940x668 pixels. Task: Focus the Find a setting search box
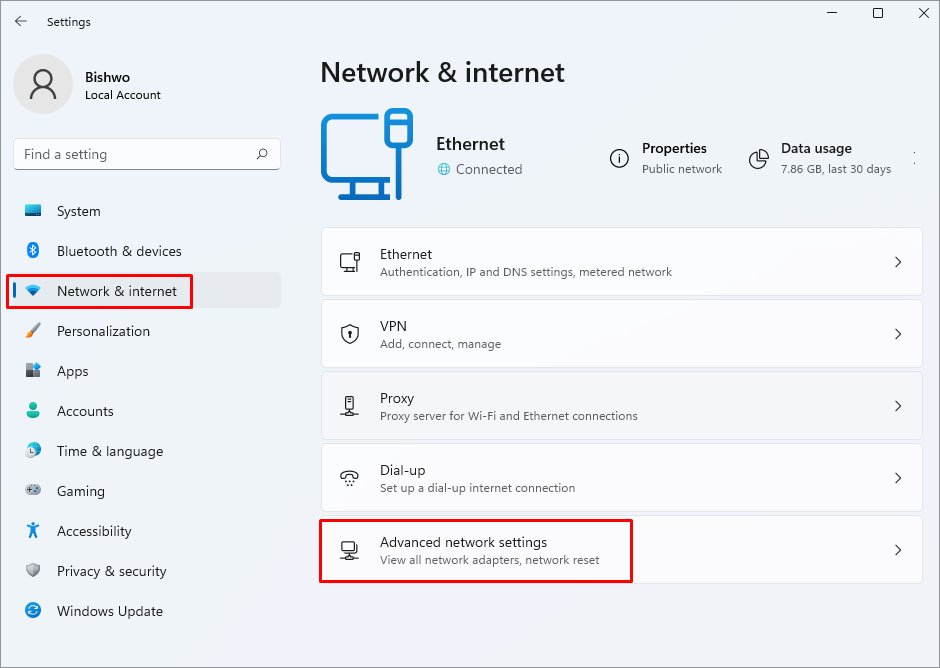pos(147,154)
